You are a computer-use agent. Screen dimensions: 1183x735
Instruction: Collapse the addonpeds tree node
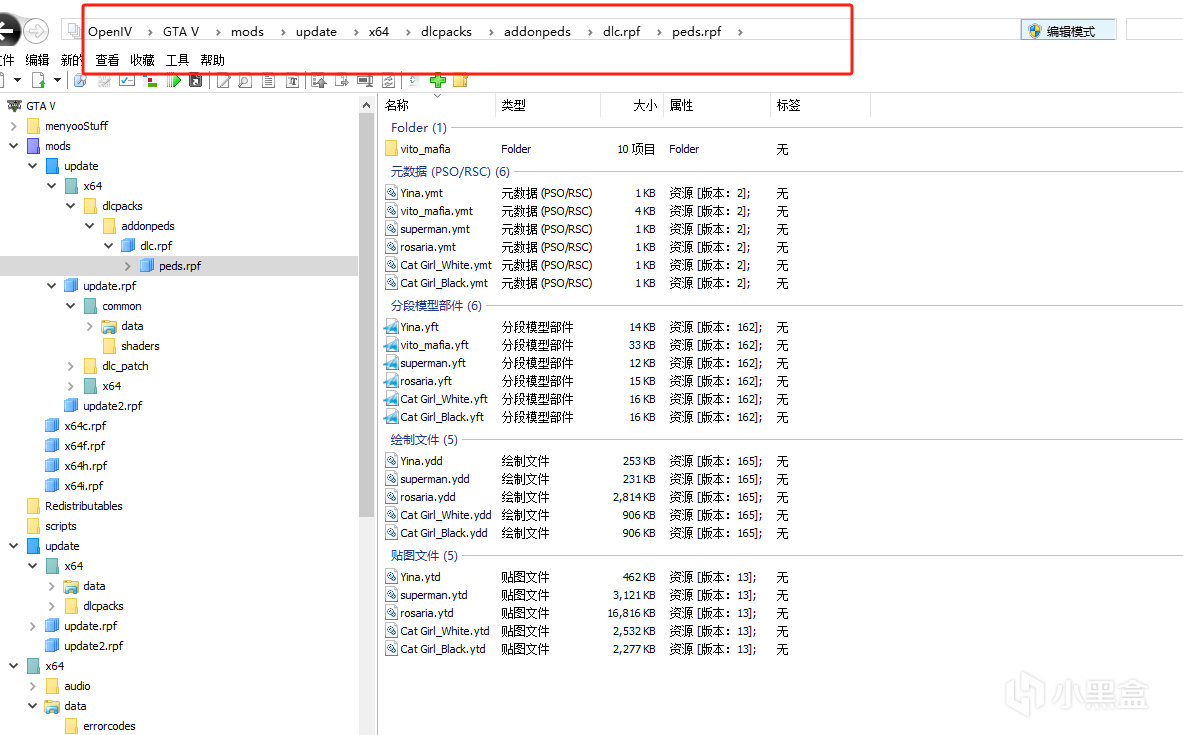tap(90, 226)
